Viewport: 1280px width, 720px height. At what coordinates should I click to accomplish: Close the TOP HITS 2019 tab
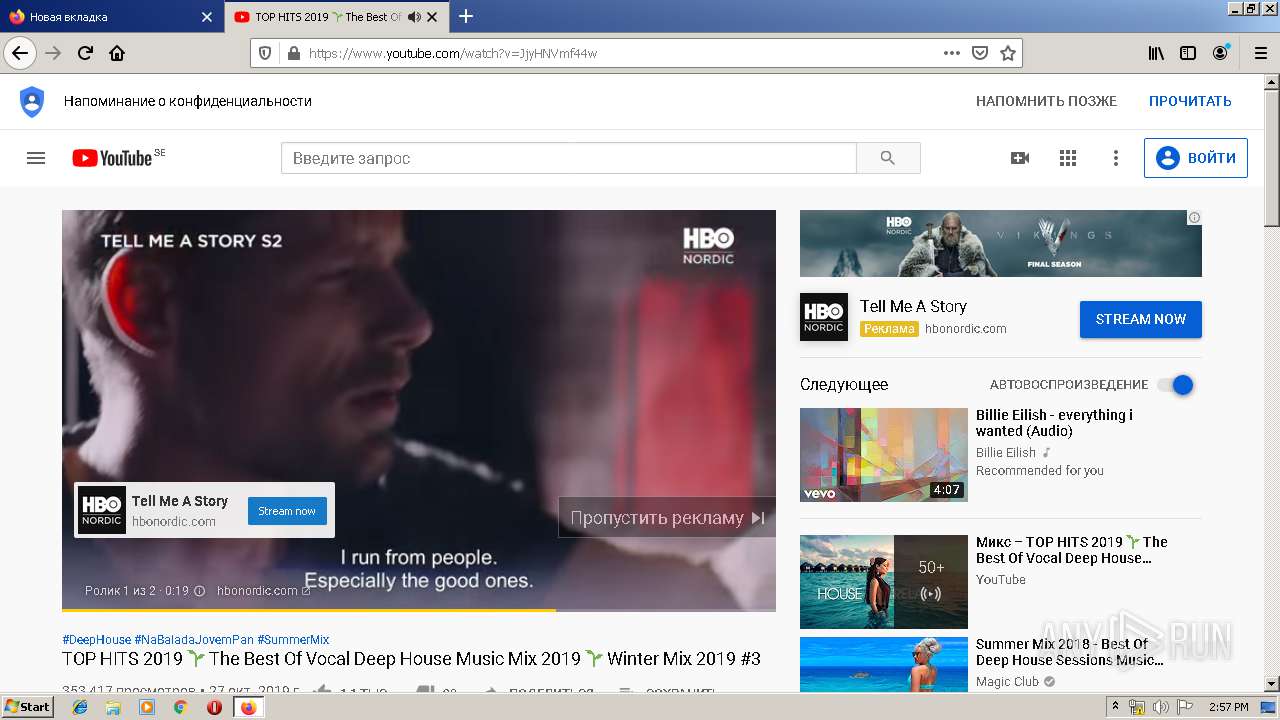click(433, 17)
